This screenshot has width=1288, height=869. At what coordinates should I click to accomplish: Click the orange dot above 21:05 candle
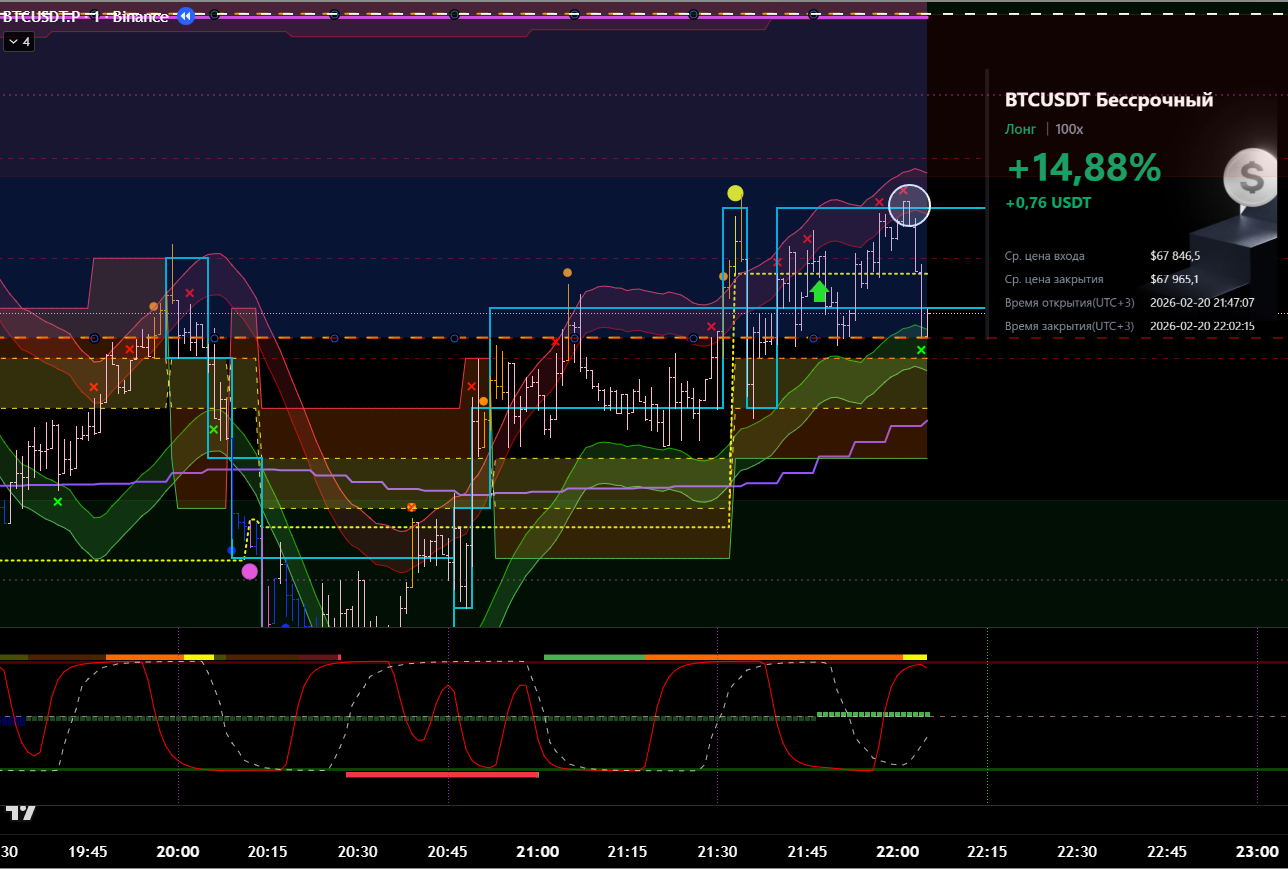click(x=567, y=272)
